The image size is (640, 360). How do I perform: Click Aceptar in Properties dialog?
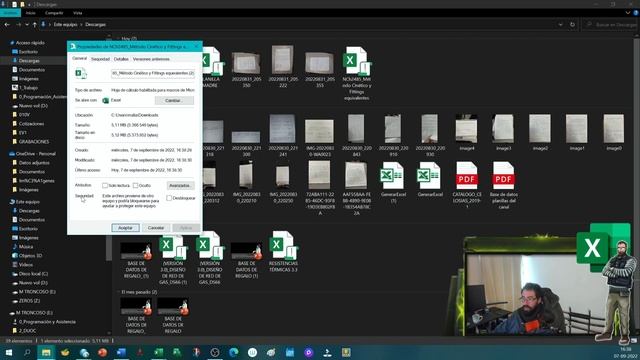pos(125,228)
